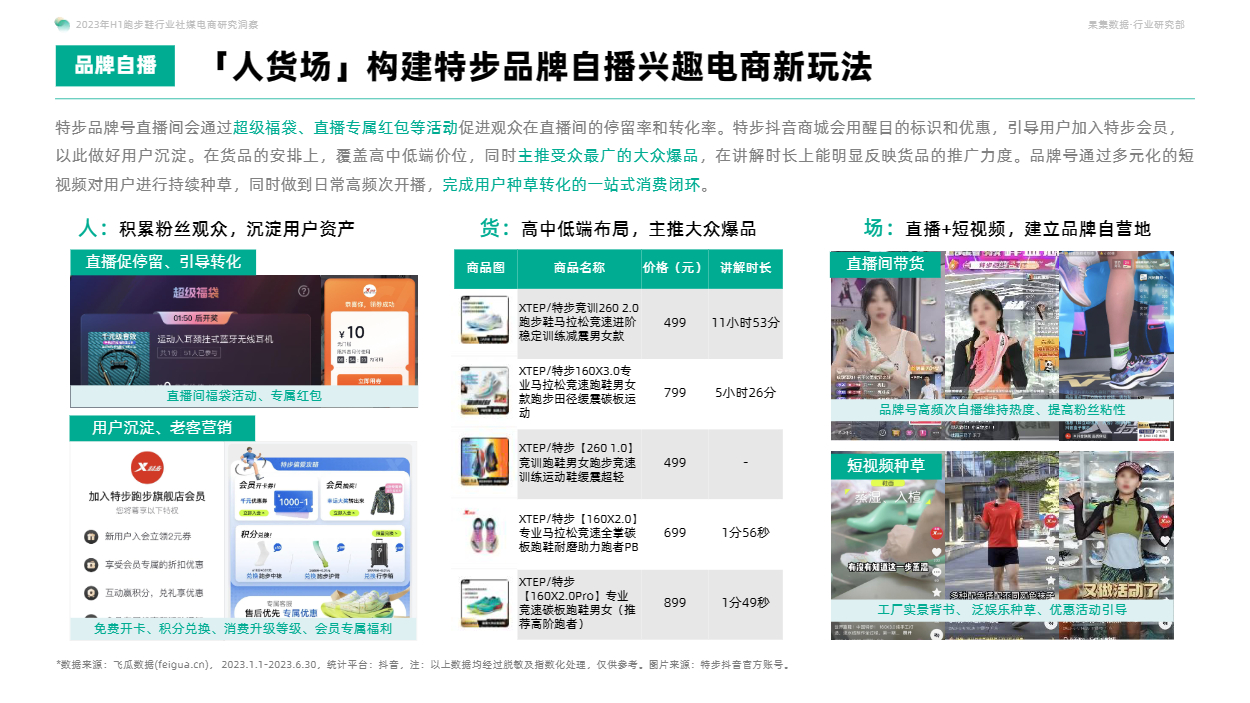Click the 价格（元） column header
The width and height of the screenshot is (1250, 703).
[675, 268]
